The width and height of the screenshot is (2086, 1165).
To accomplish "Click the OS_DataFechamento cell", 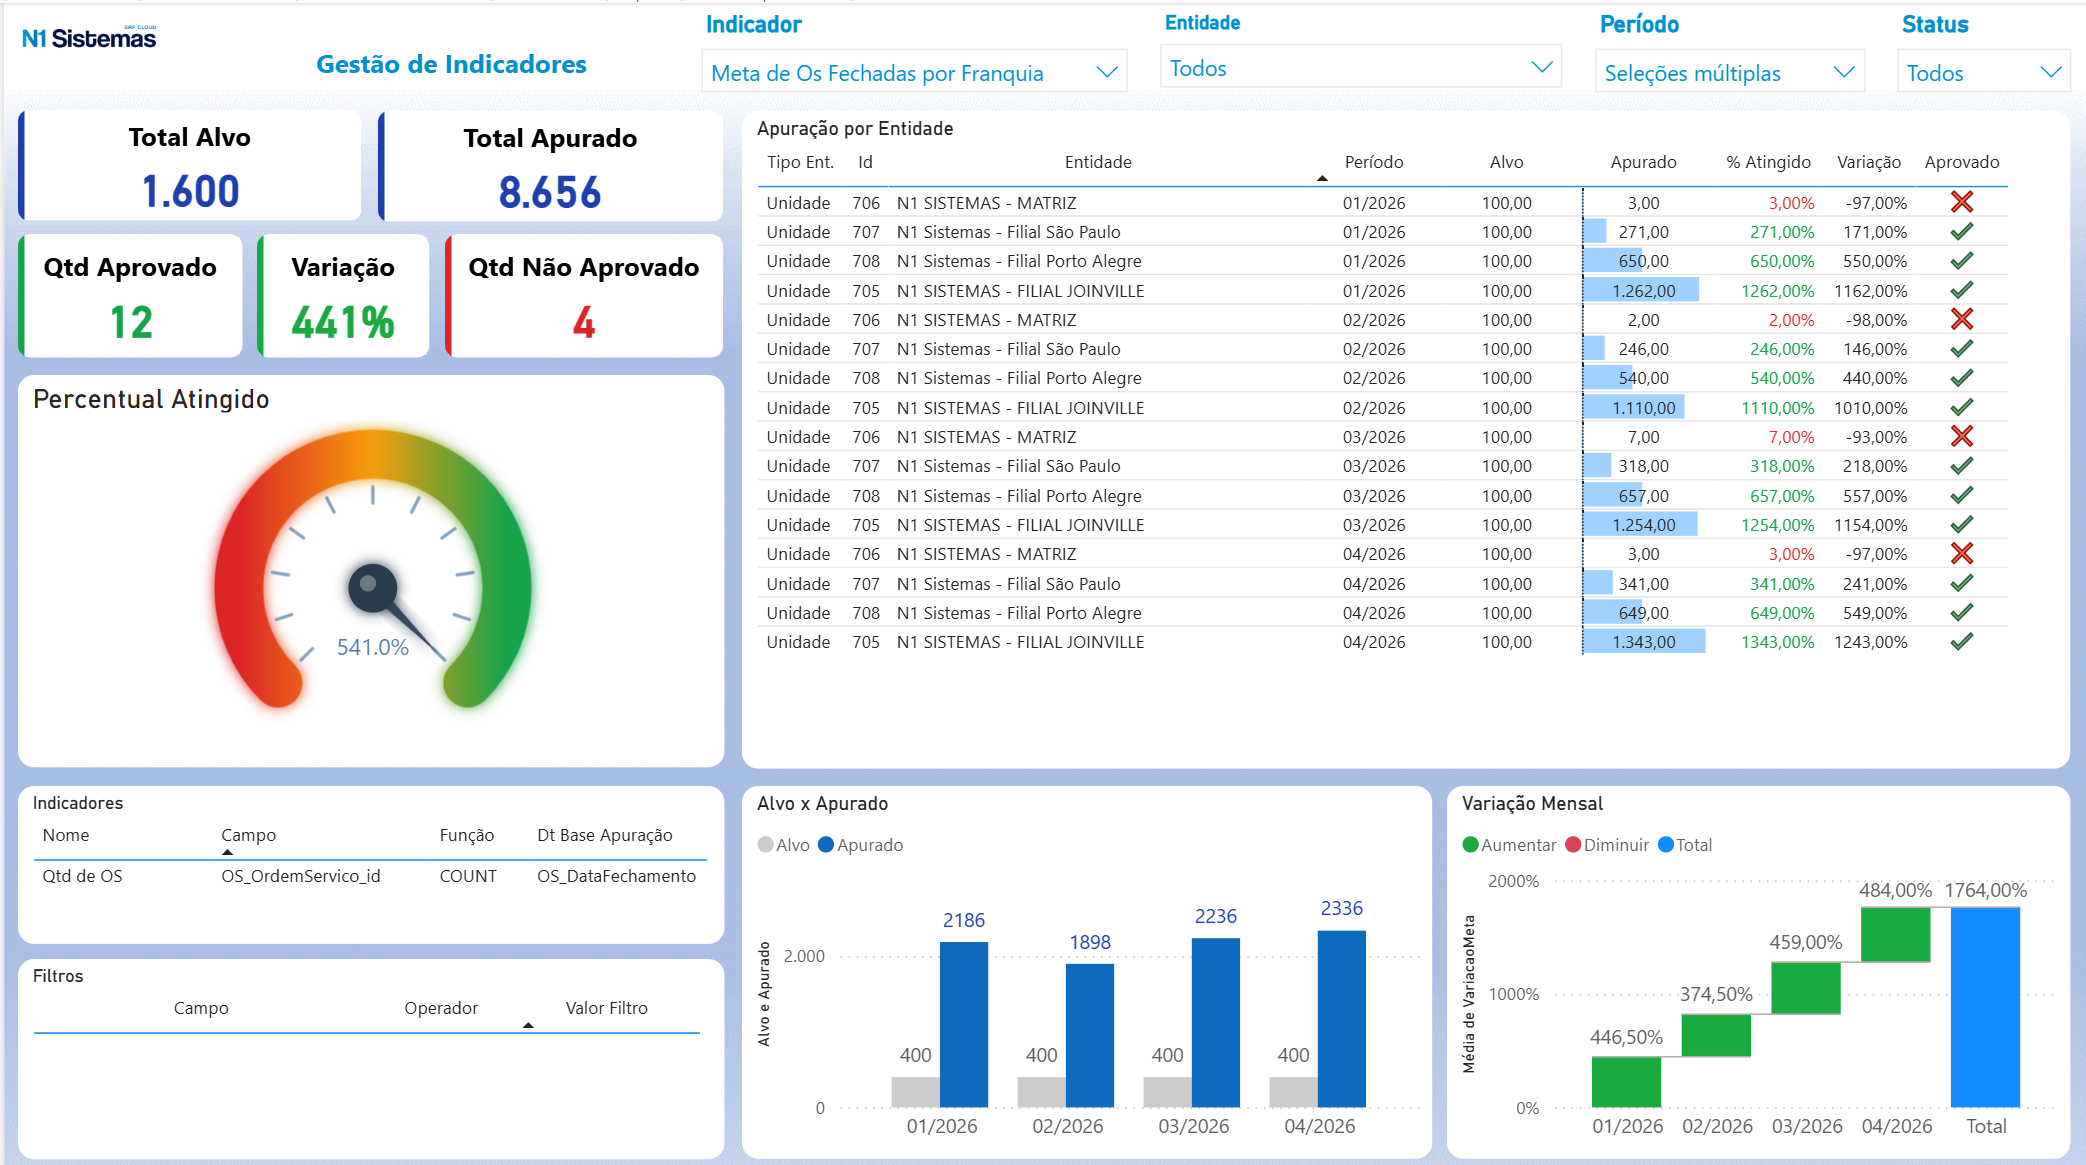I will point(616,876).
